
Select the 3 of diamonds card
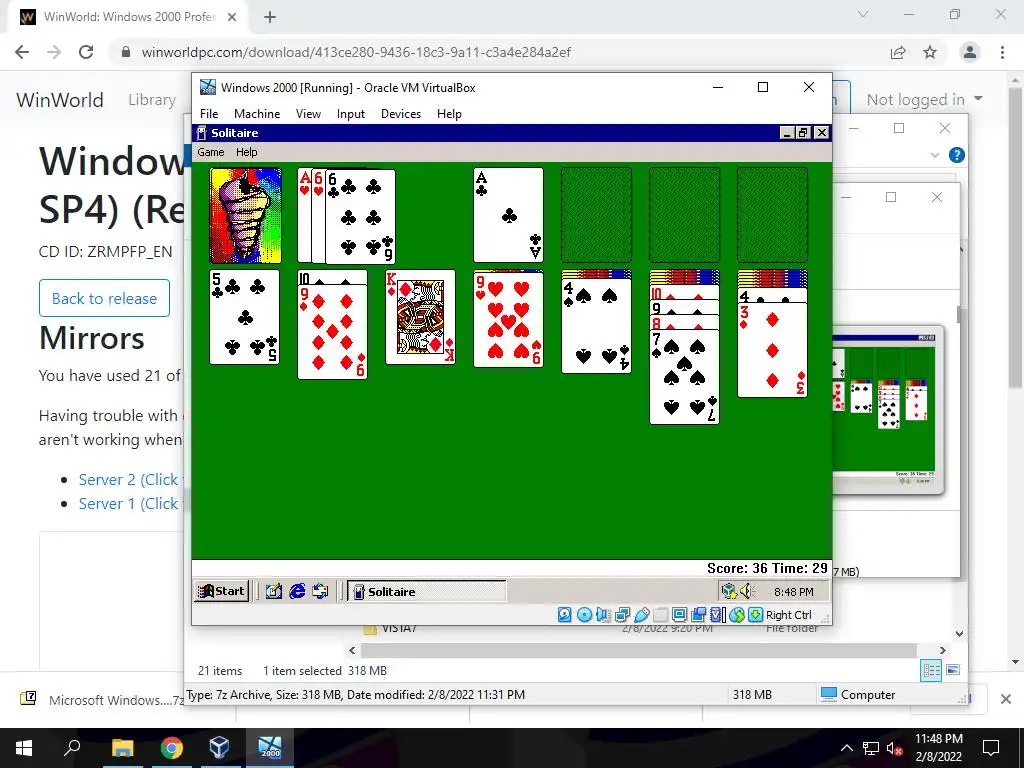pos(773,350)
